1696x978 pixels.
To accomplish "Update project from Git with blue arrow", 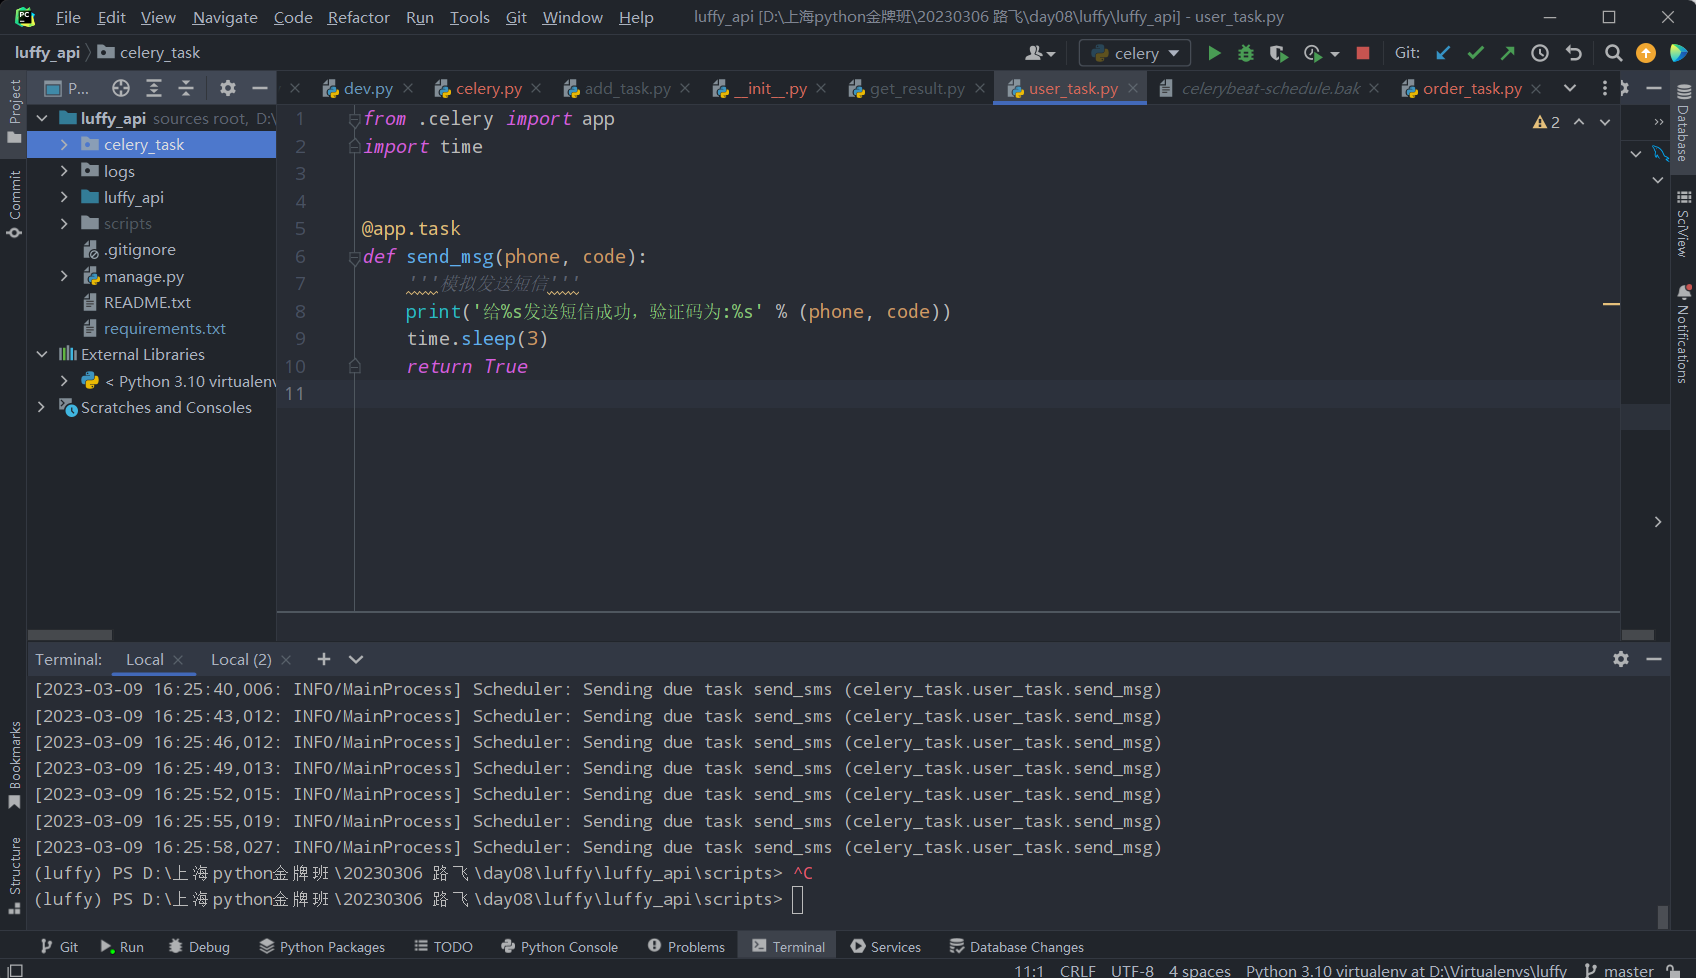I will point(1443,53).
